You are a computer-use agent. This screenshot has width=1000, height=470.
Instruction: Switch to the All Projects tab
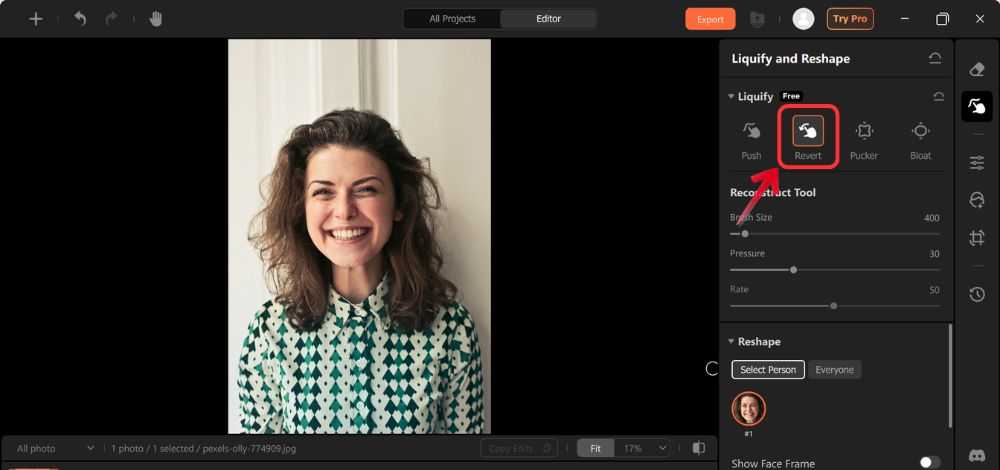452,19
